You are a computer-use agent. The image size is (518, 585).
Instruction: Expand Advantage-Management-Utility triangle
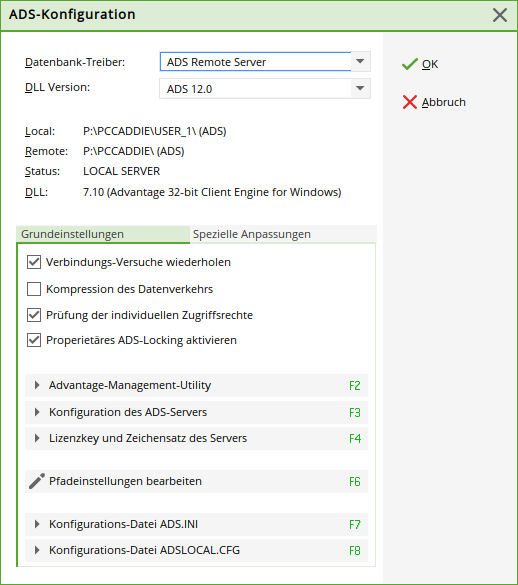coord(37,385)
